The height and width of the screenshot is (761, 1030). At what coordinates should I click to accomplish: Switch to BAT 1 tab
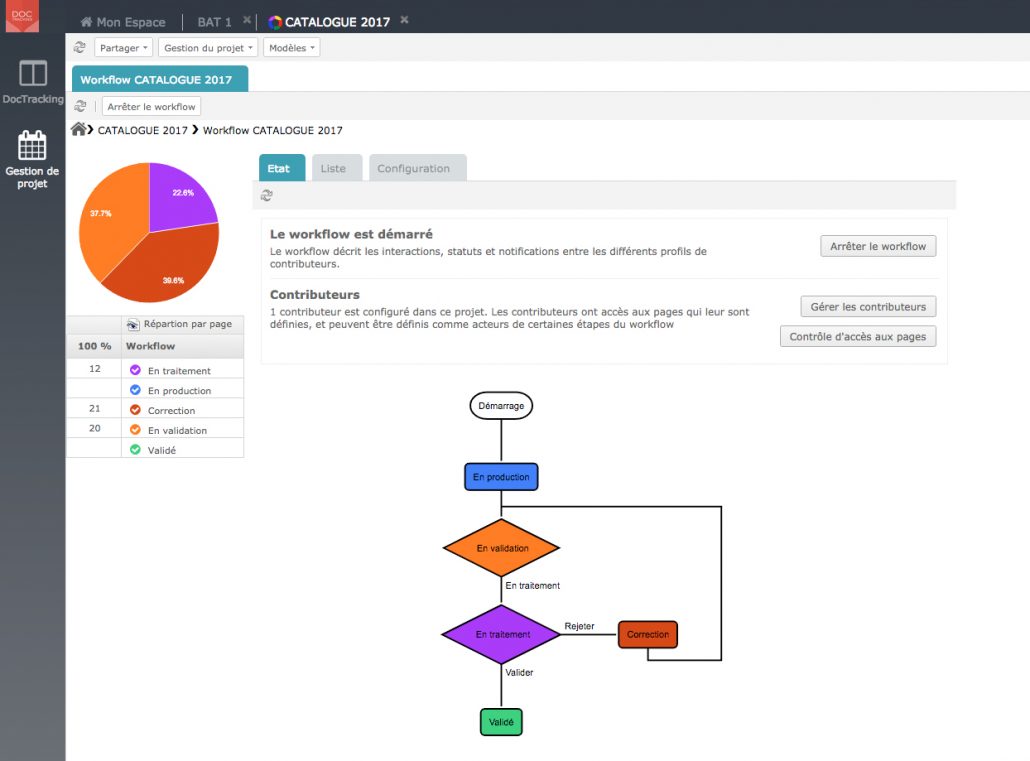click(214, 22)
